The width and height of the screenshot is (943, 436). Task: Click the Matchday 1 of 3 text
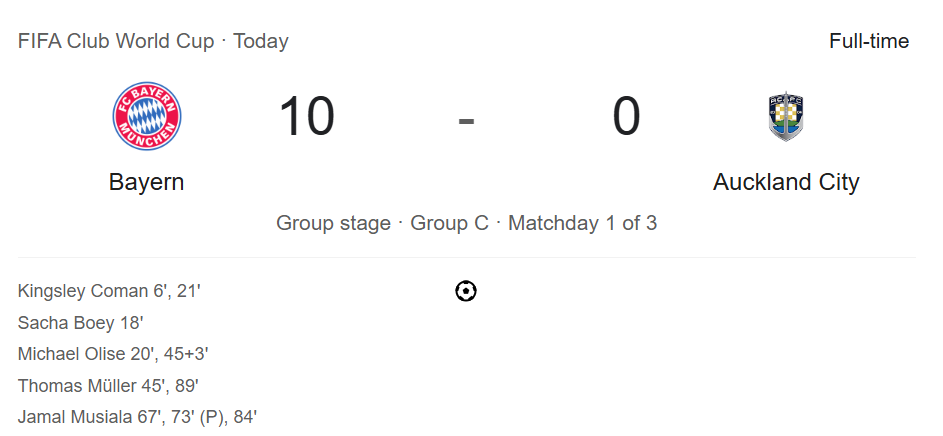(x=583, y=223)
